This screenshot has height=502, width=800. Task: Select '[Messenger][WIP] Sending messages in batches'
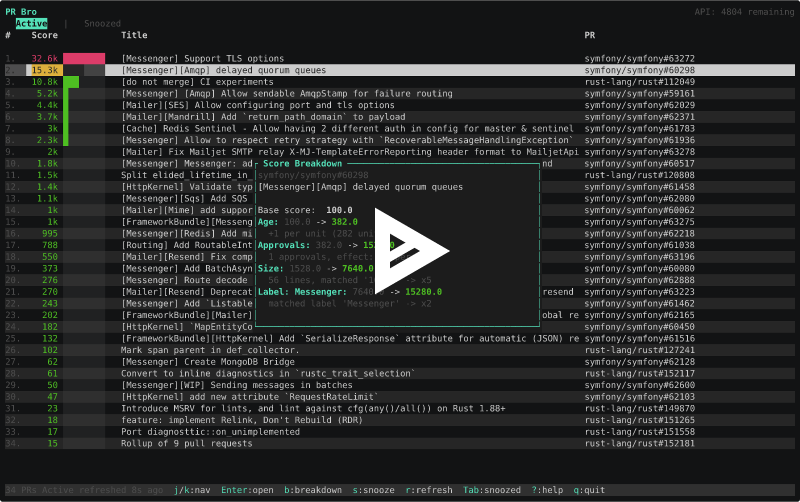click(400, 385)
